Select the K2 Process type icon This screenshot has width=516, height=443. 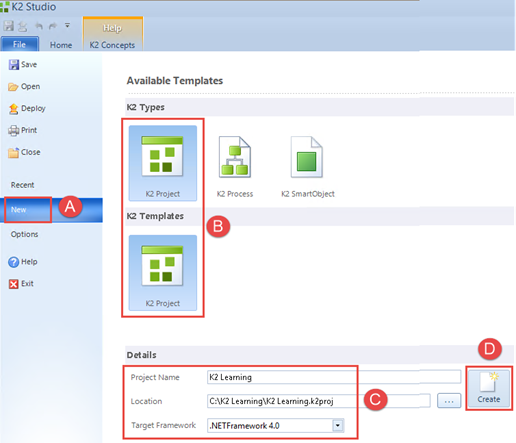(235, 166)
